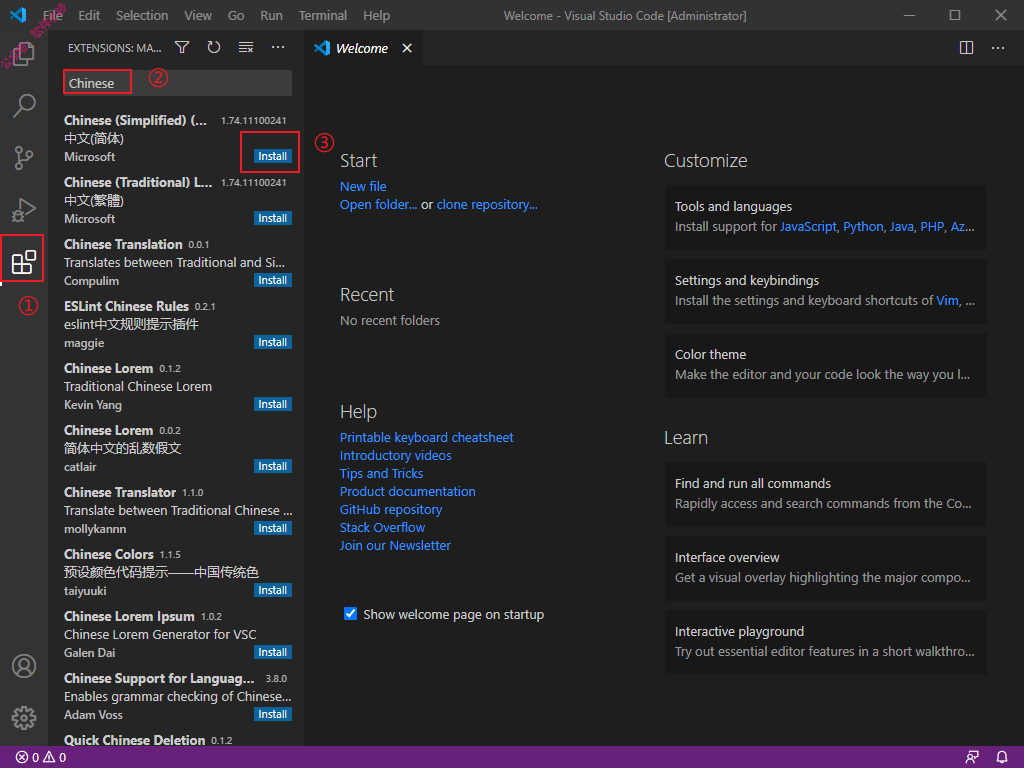The width and height of the screenshot is (1024, 768).
Task: Click the VS Code logo icon
Action: [18, 14]
